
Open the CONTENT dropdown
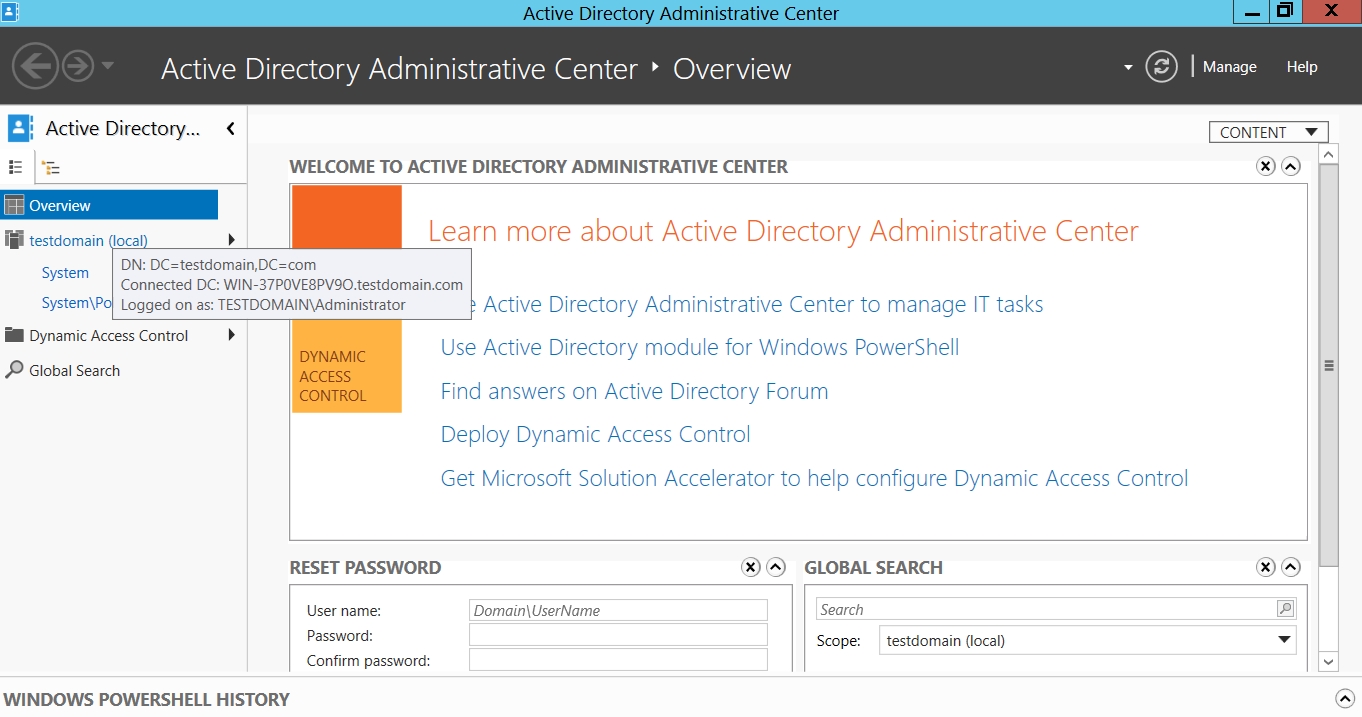tap(1268, 132)
